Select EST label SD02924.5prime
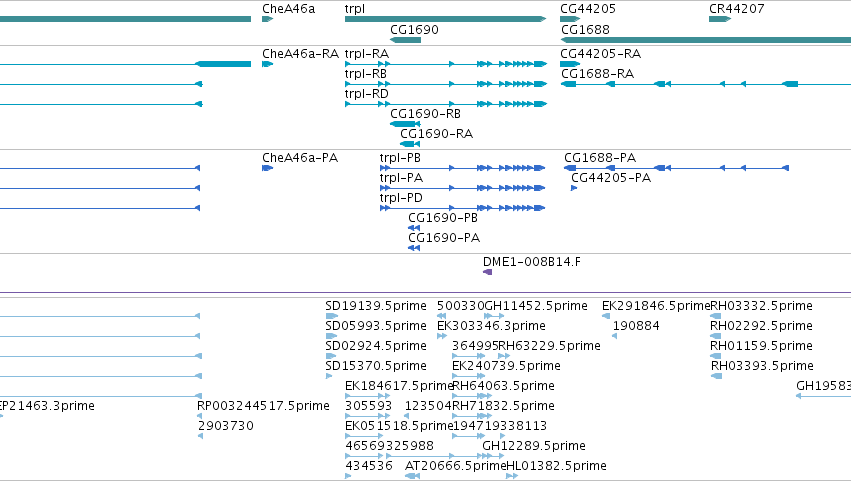This screenshot has width=851, height=481. tap(376, 346)
